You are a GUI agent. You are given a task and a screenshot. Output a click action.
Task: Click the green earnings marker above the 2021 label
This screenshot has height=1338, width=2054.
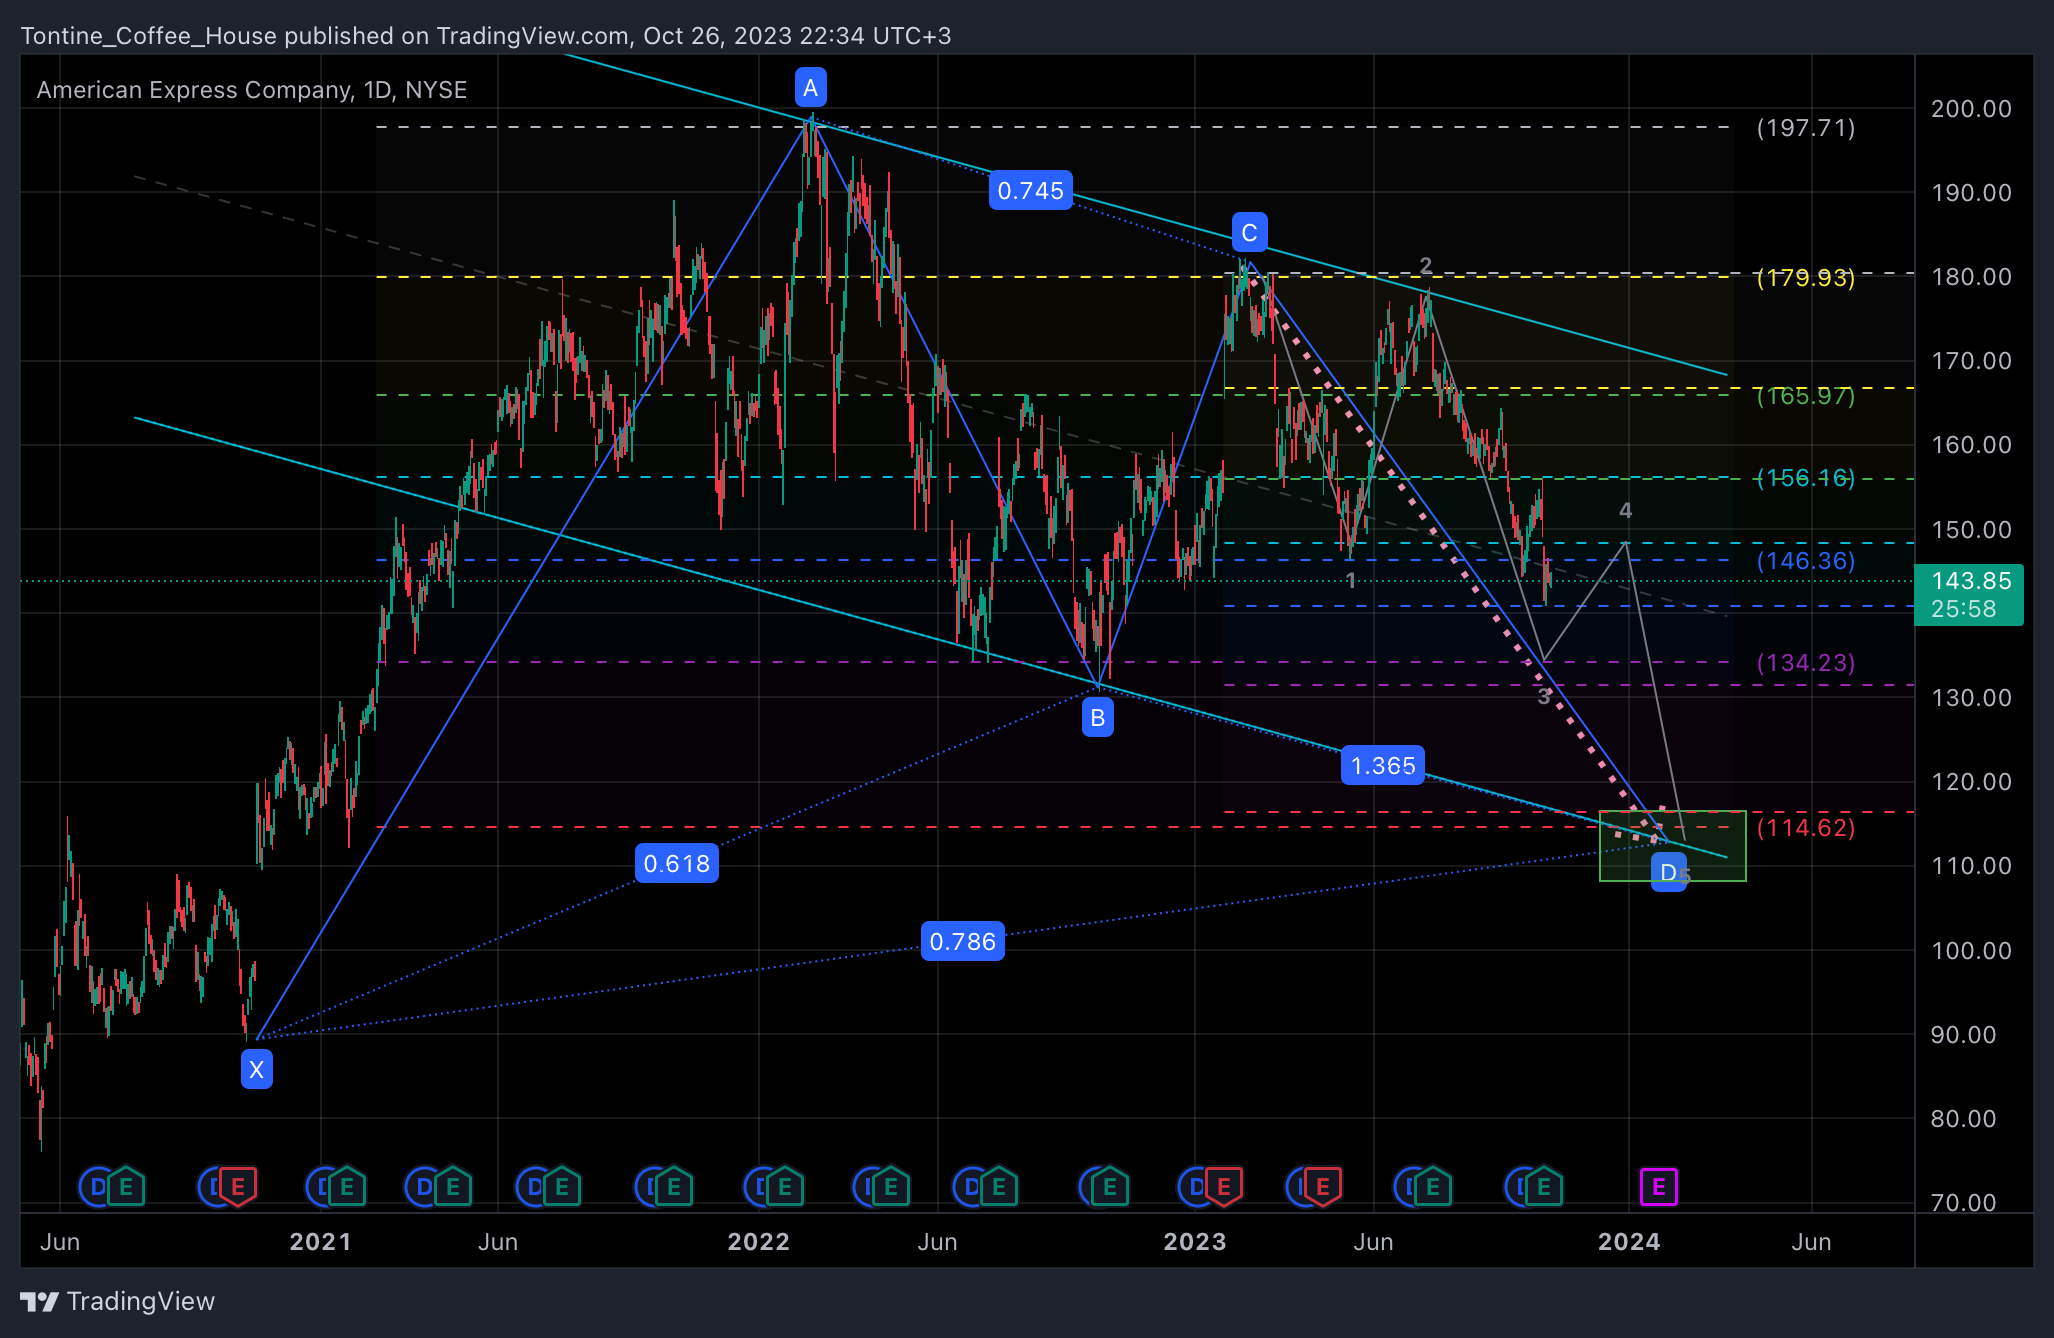(x=346, y=1187)
